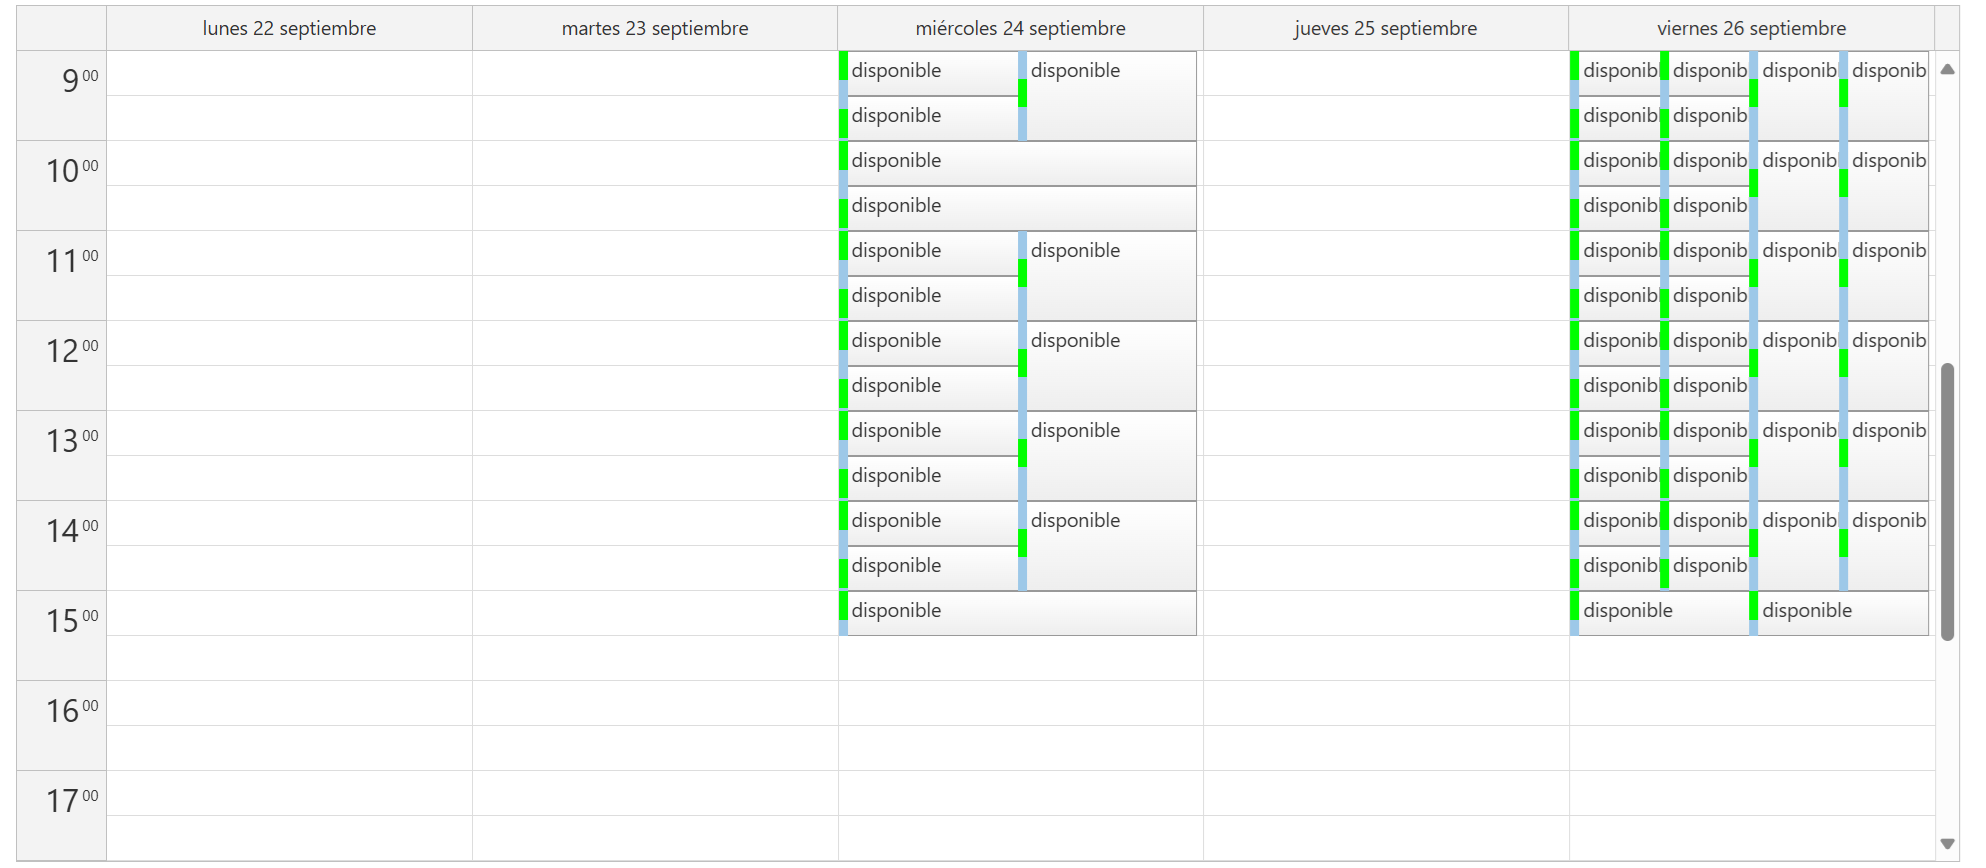Pick Wednesday's 10:00 disponible slot
The image size is (1986, 868).
1020,162
